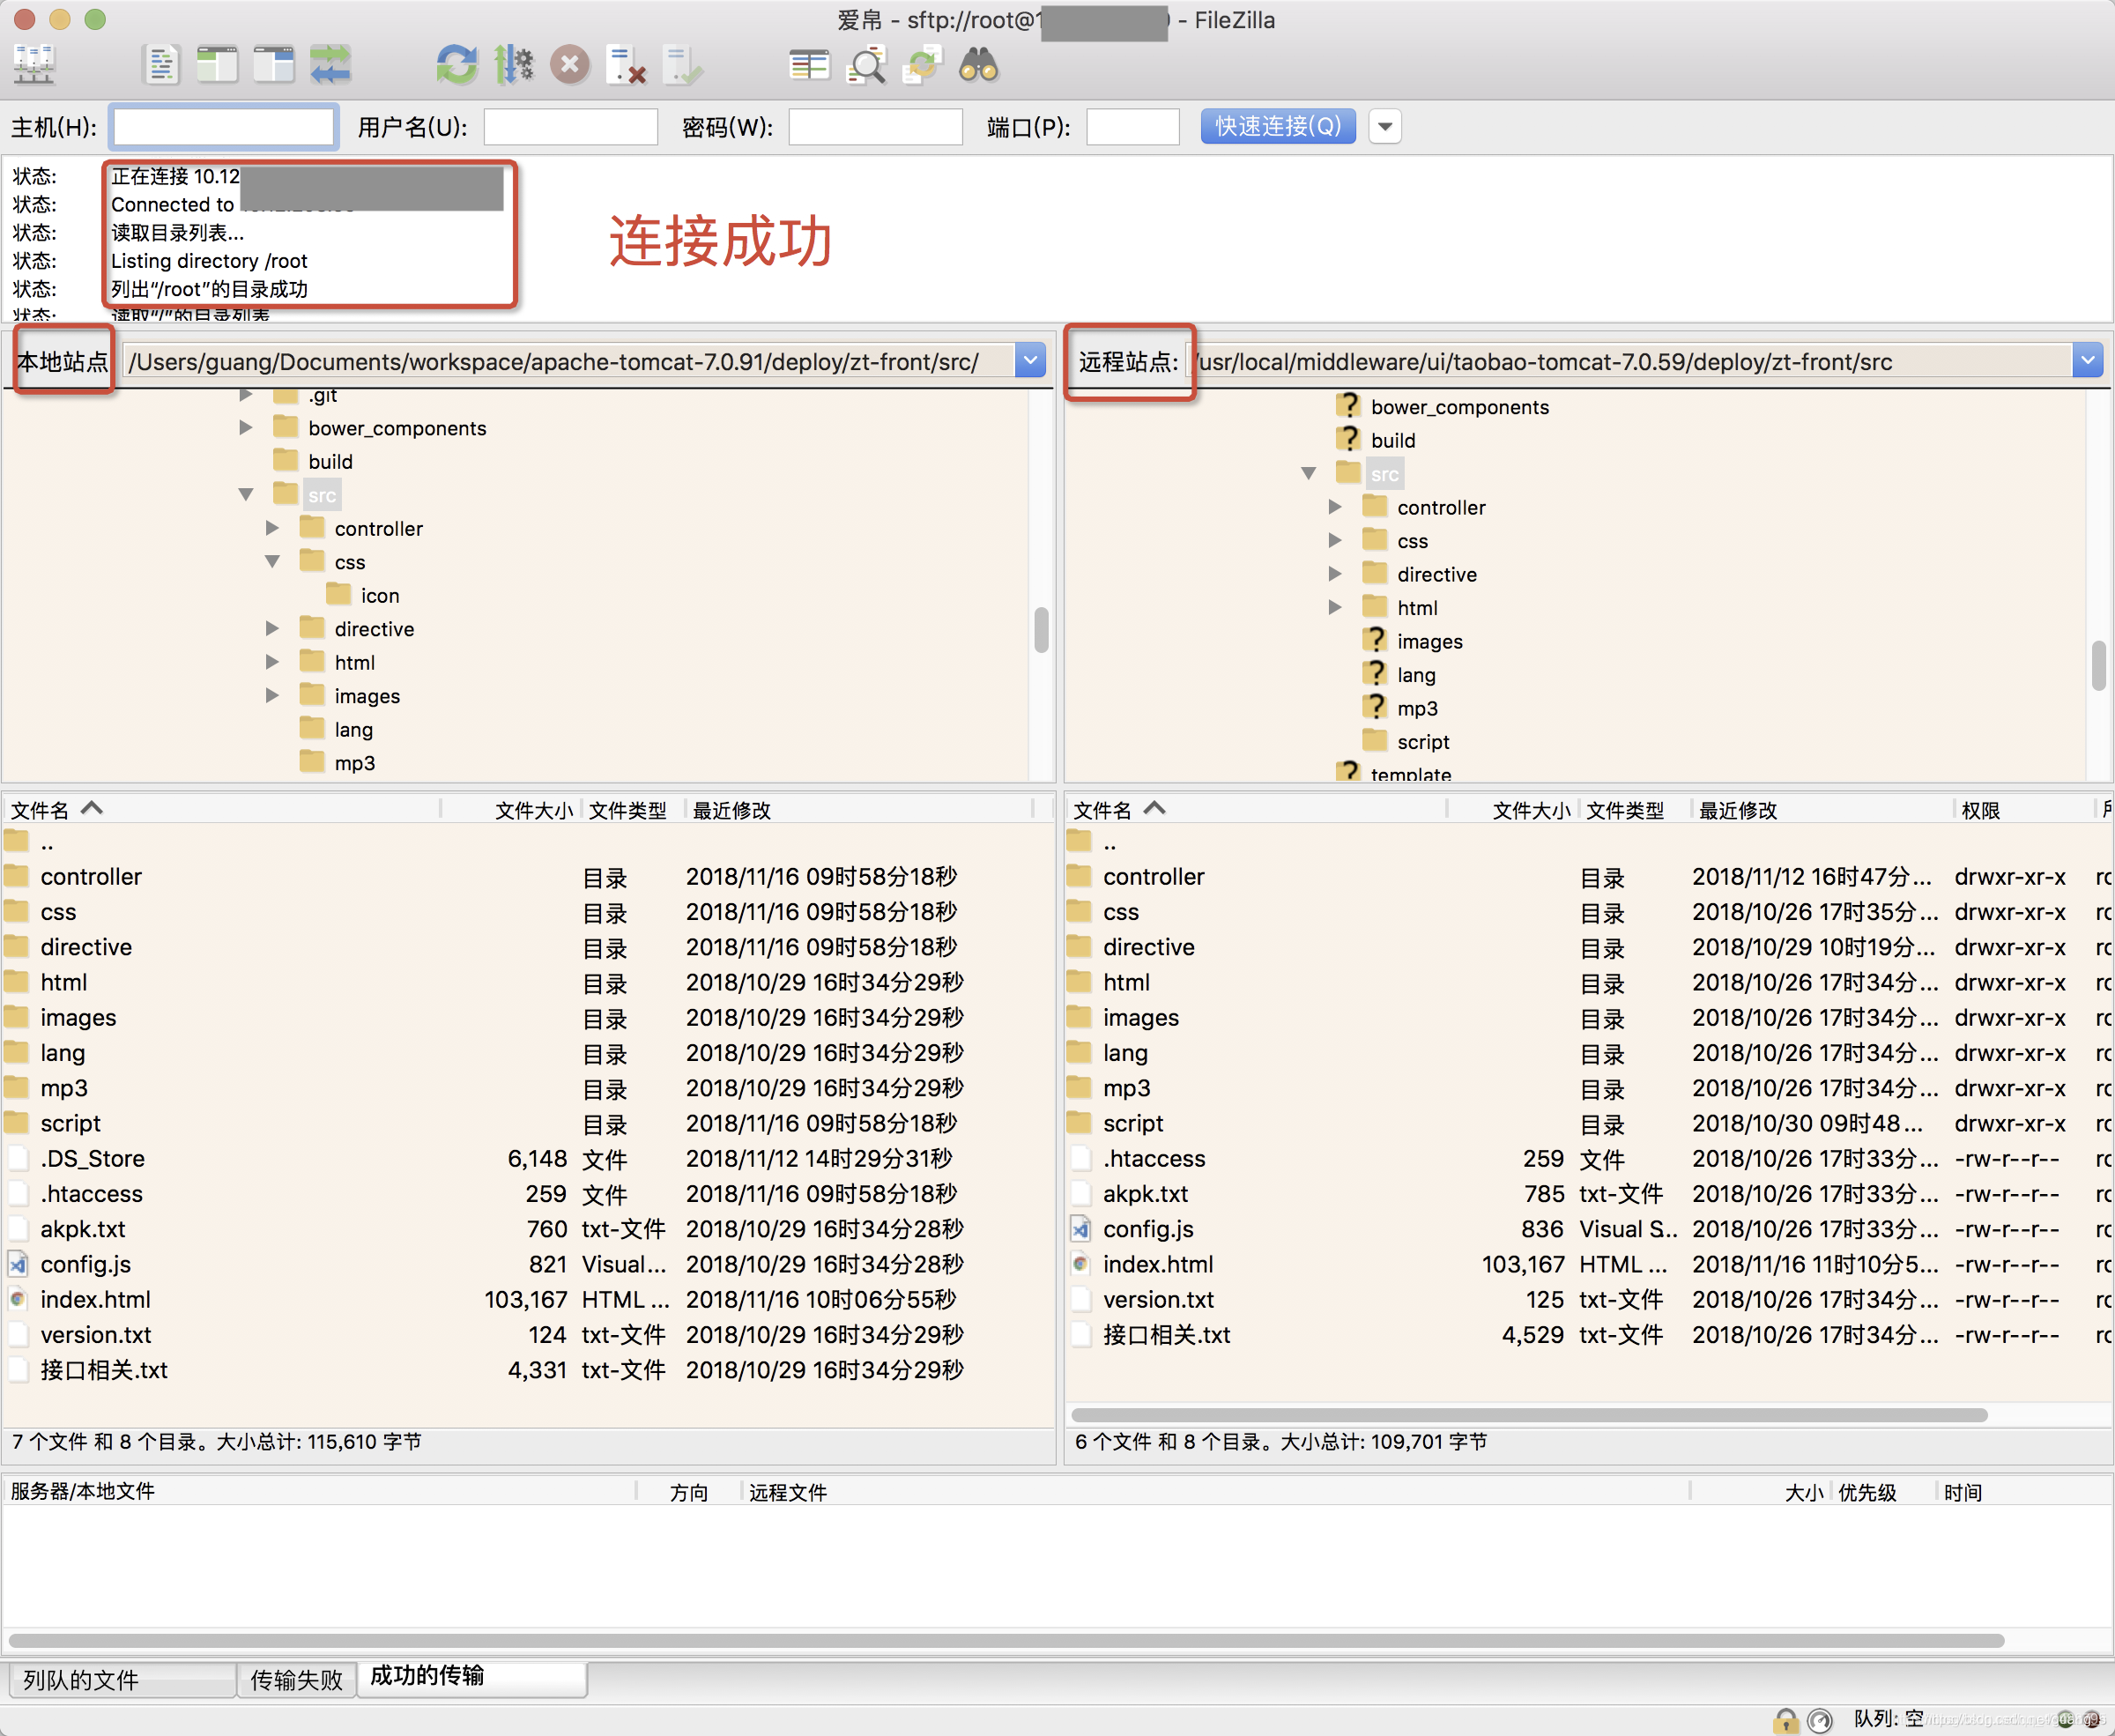This screenshot has height=1736, width=2115.
Task: Select index.html in the local file list
Action: 528,1300
